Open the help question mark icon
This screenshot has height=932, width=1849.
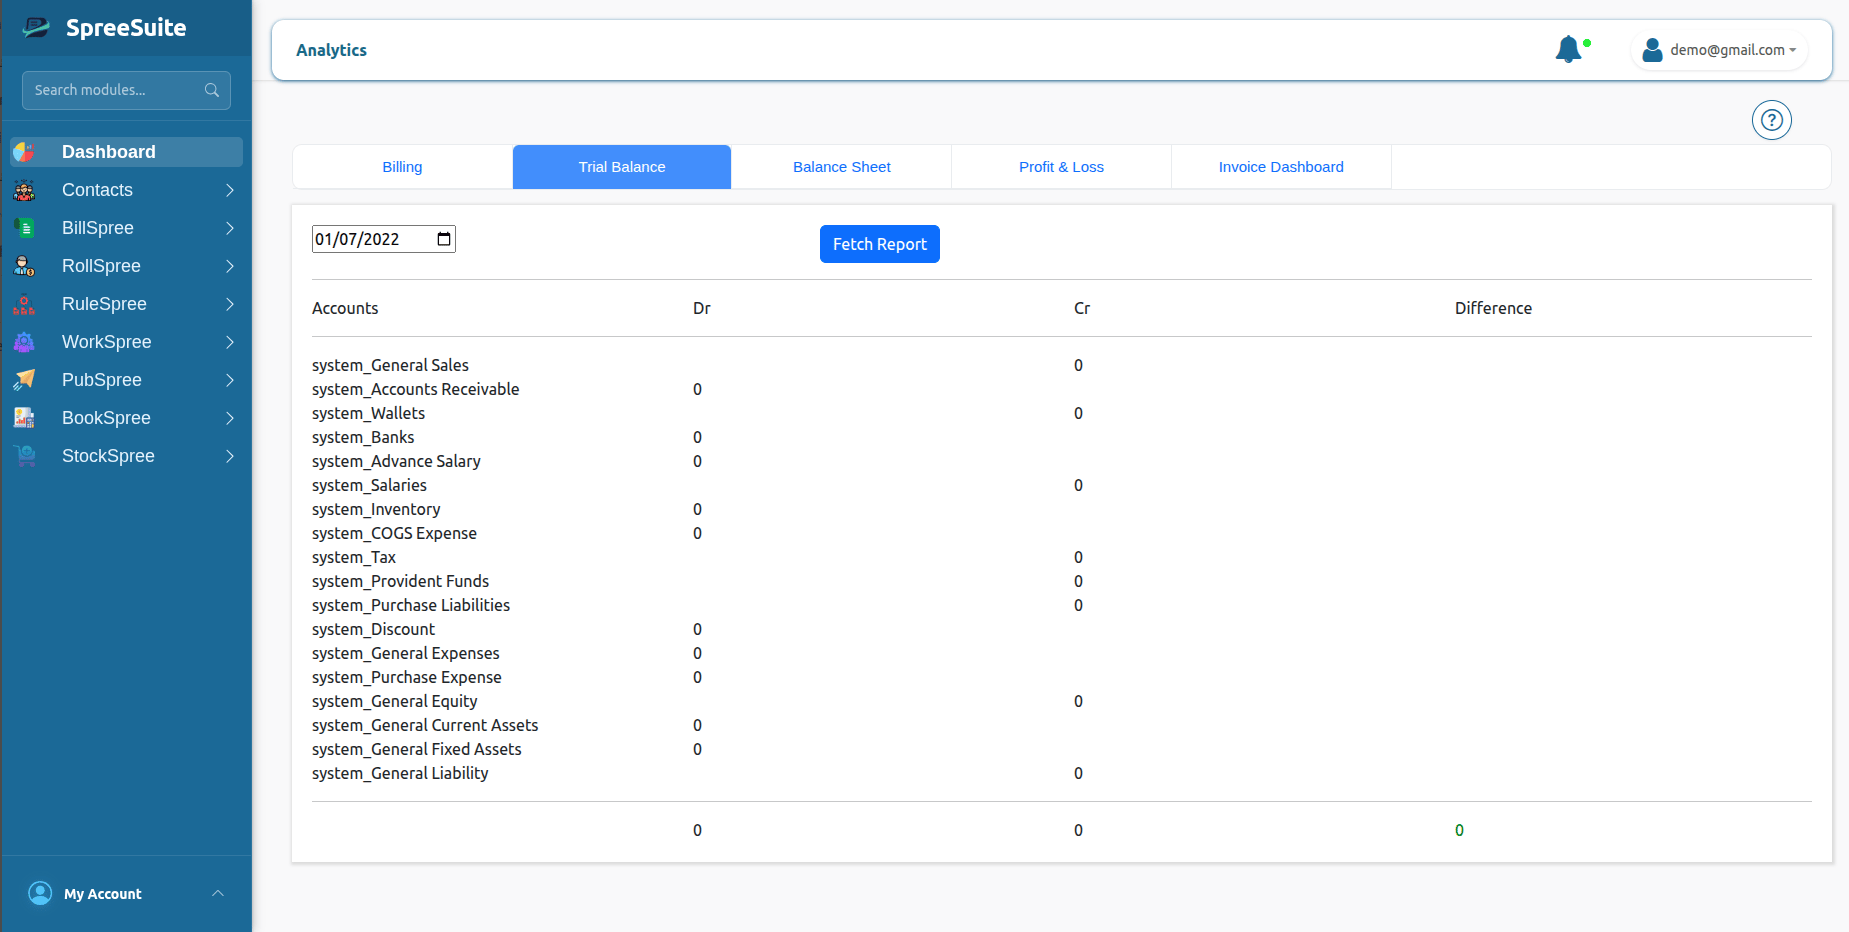click(1772, 120)
